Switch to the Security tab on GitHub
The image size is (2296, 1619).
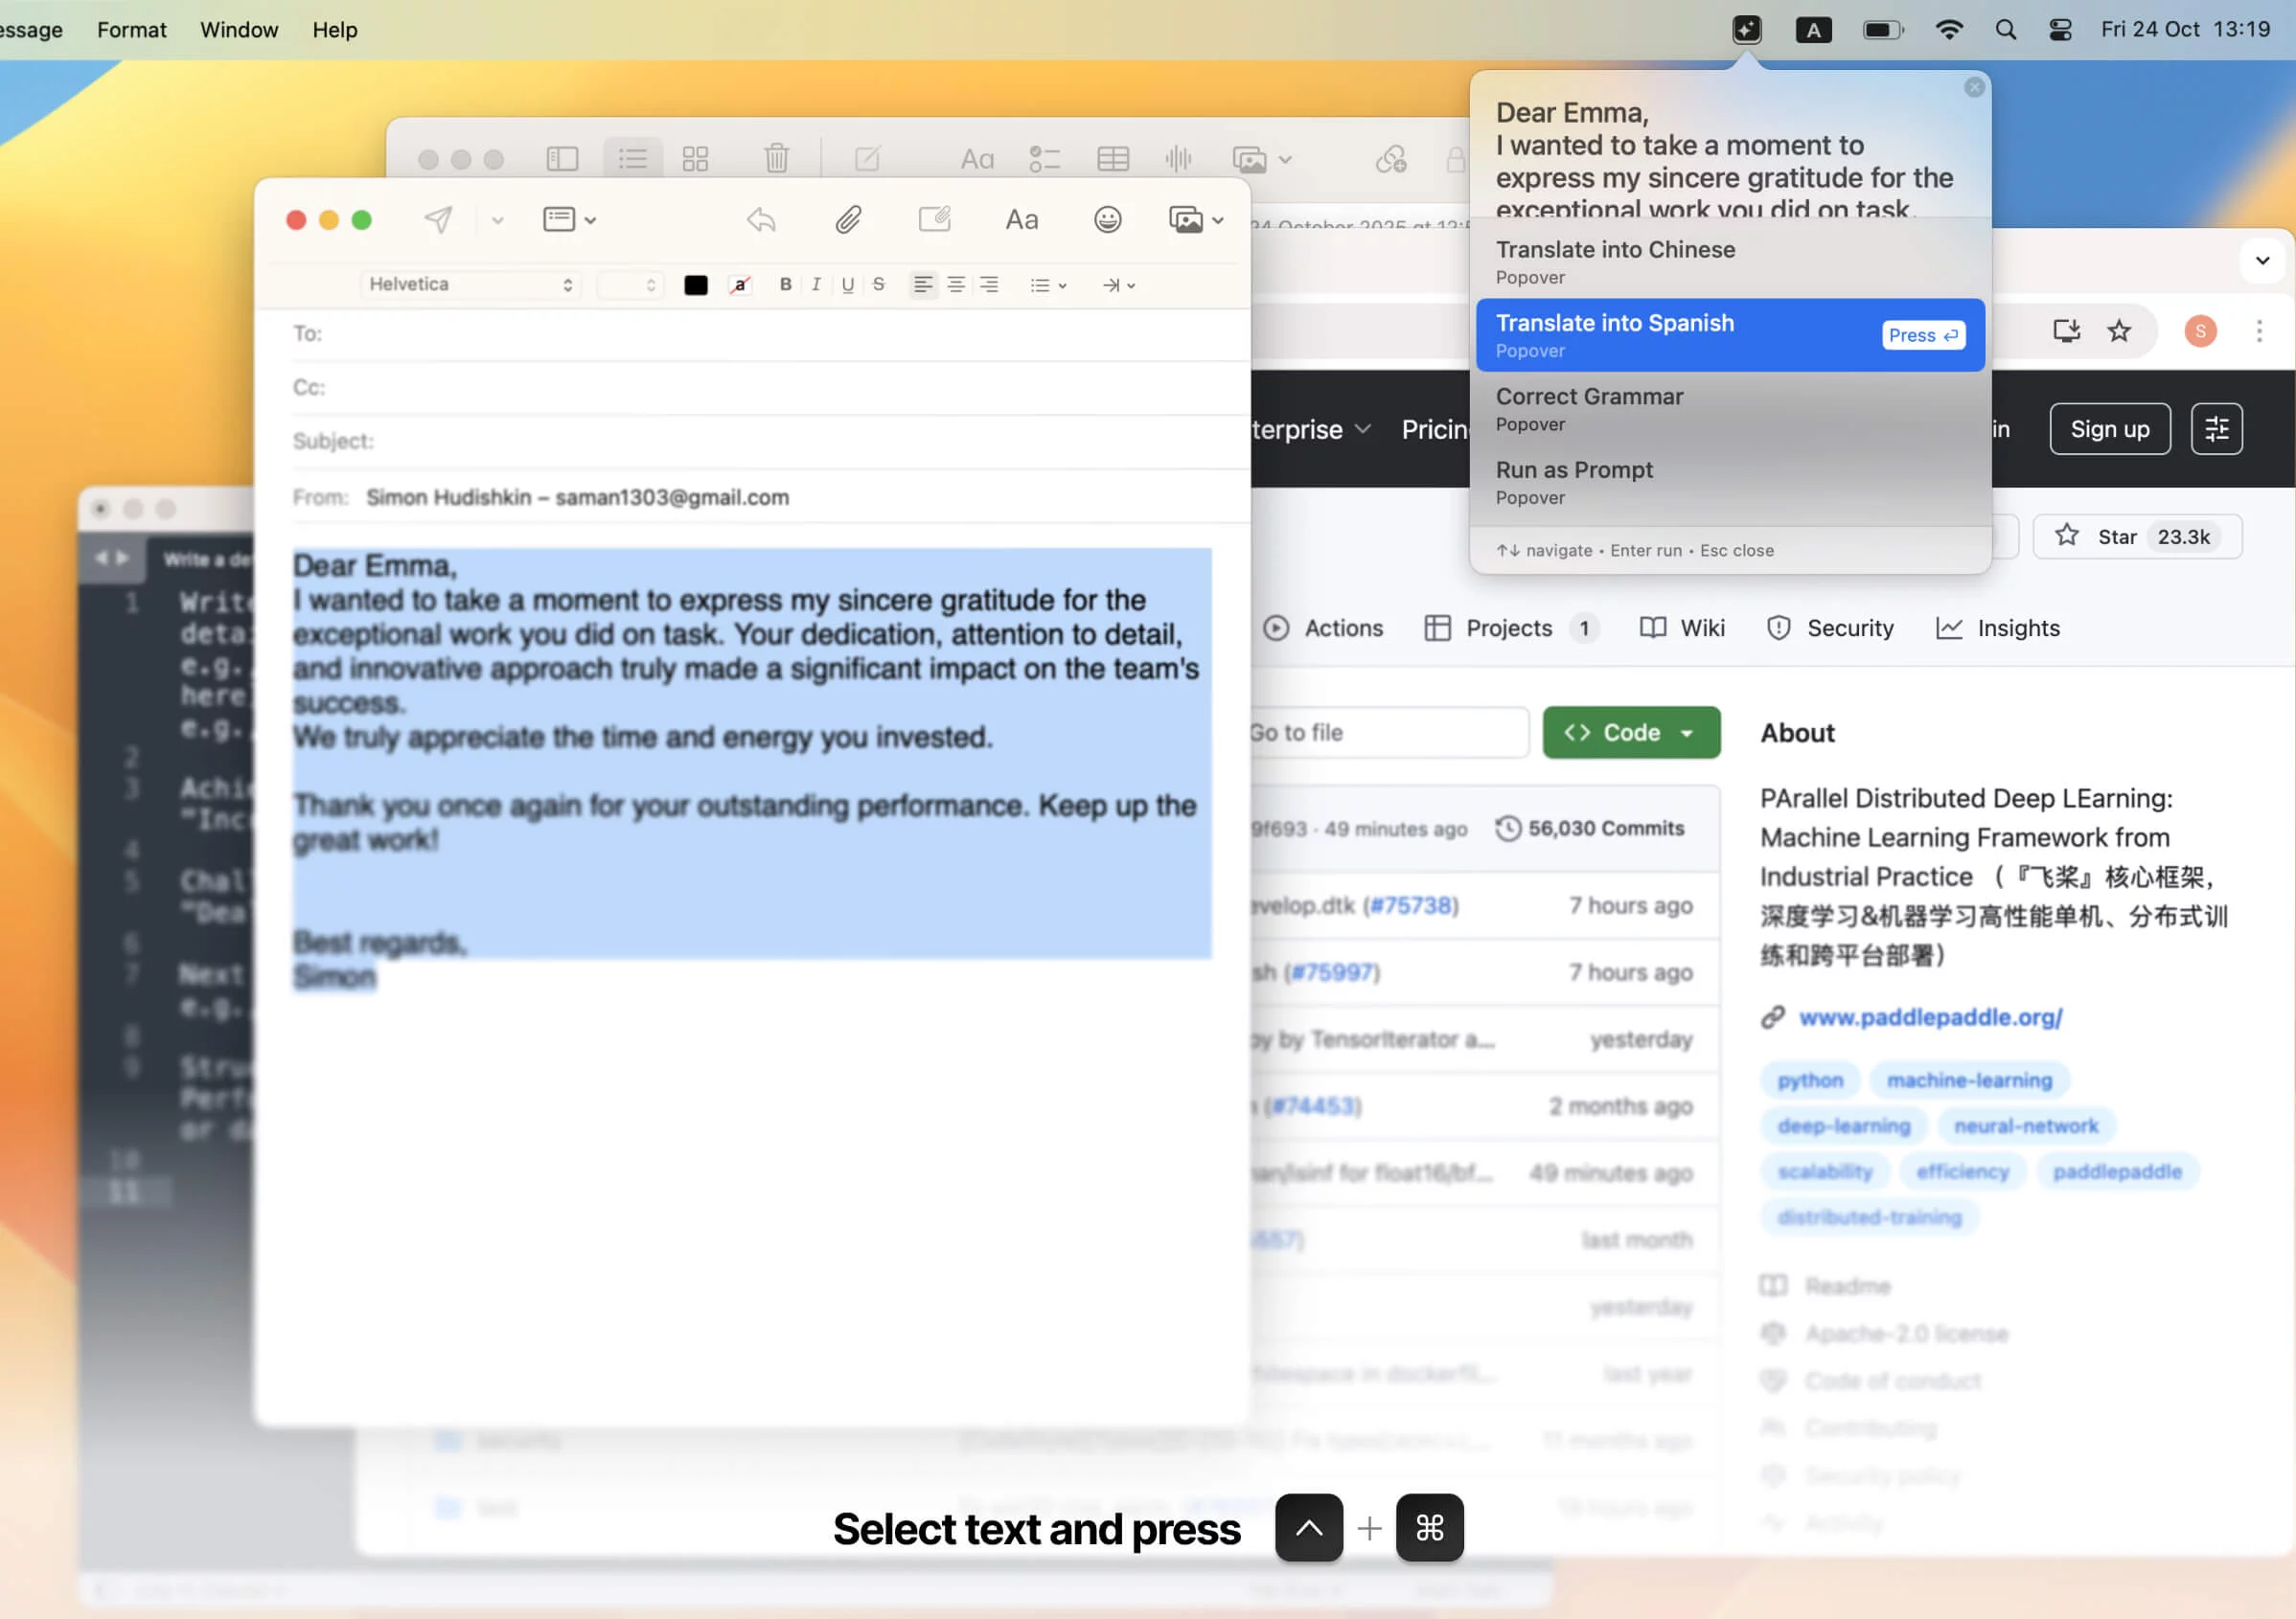[x=1849, y=627]
